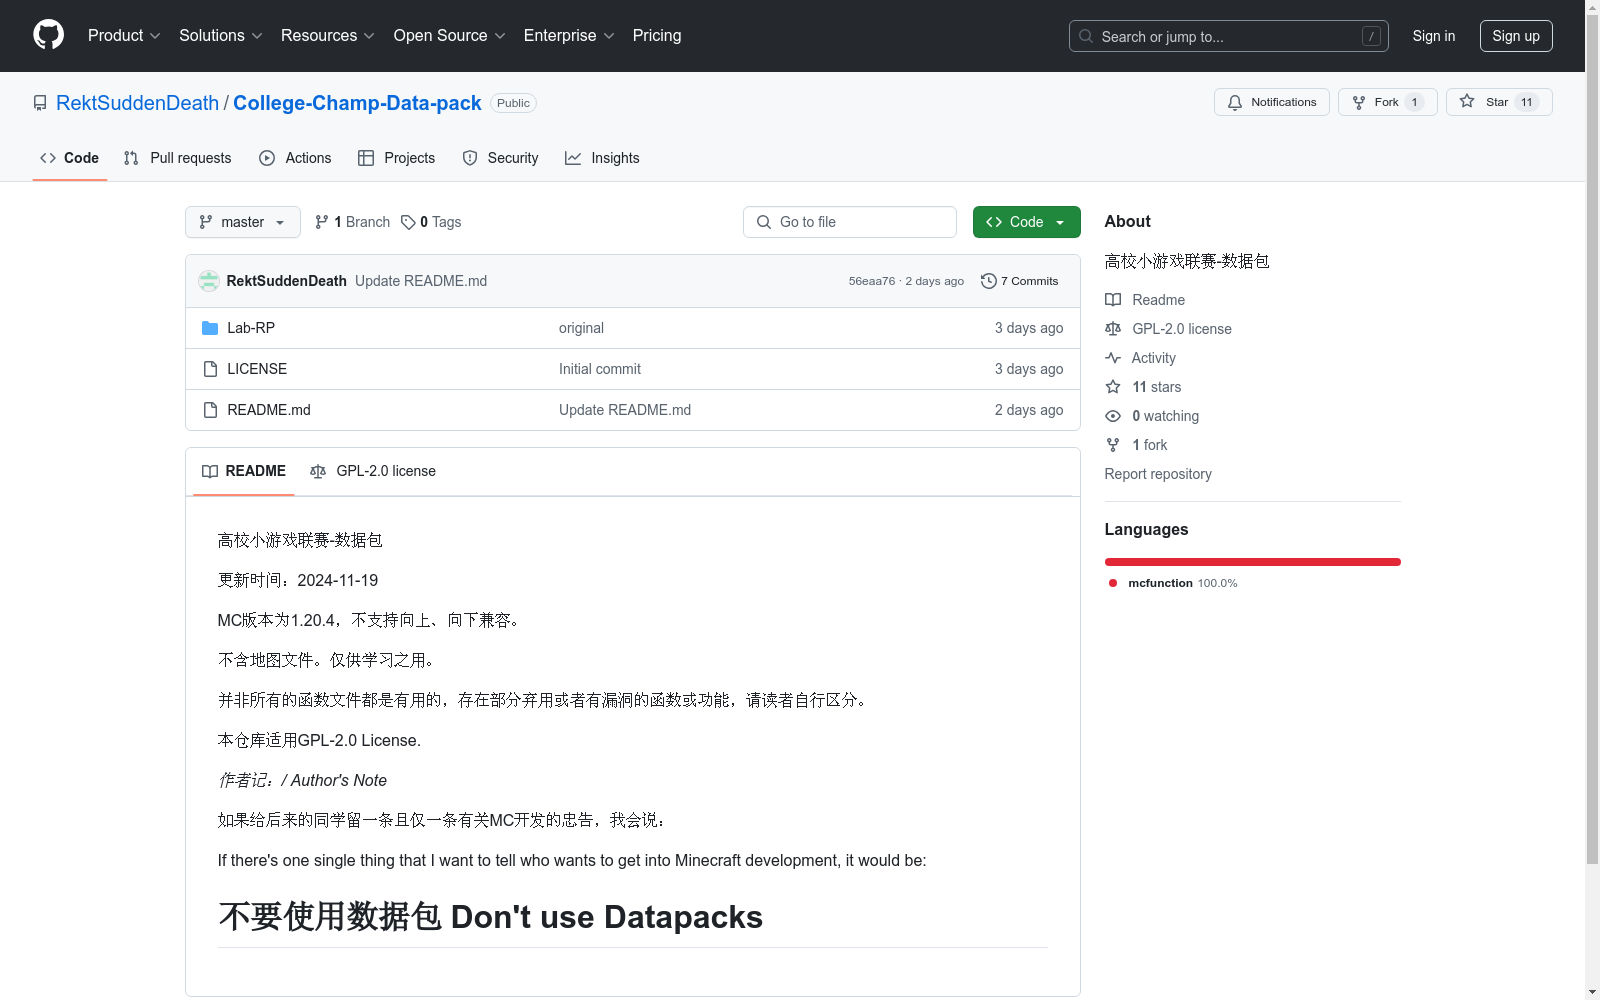The image size is (1600, 1000).
Task: Open the Lab-RP folder icon
Action: (210, 328)
